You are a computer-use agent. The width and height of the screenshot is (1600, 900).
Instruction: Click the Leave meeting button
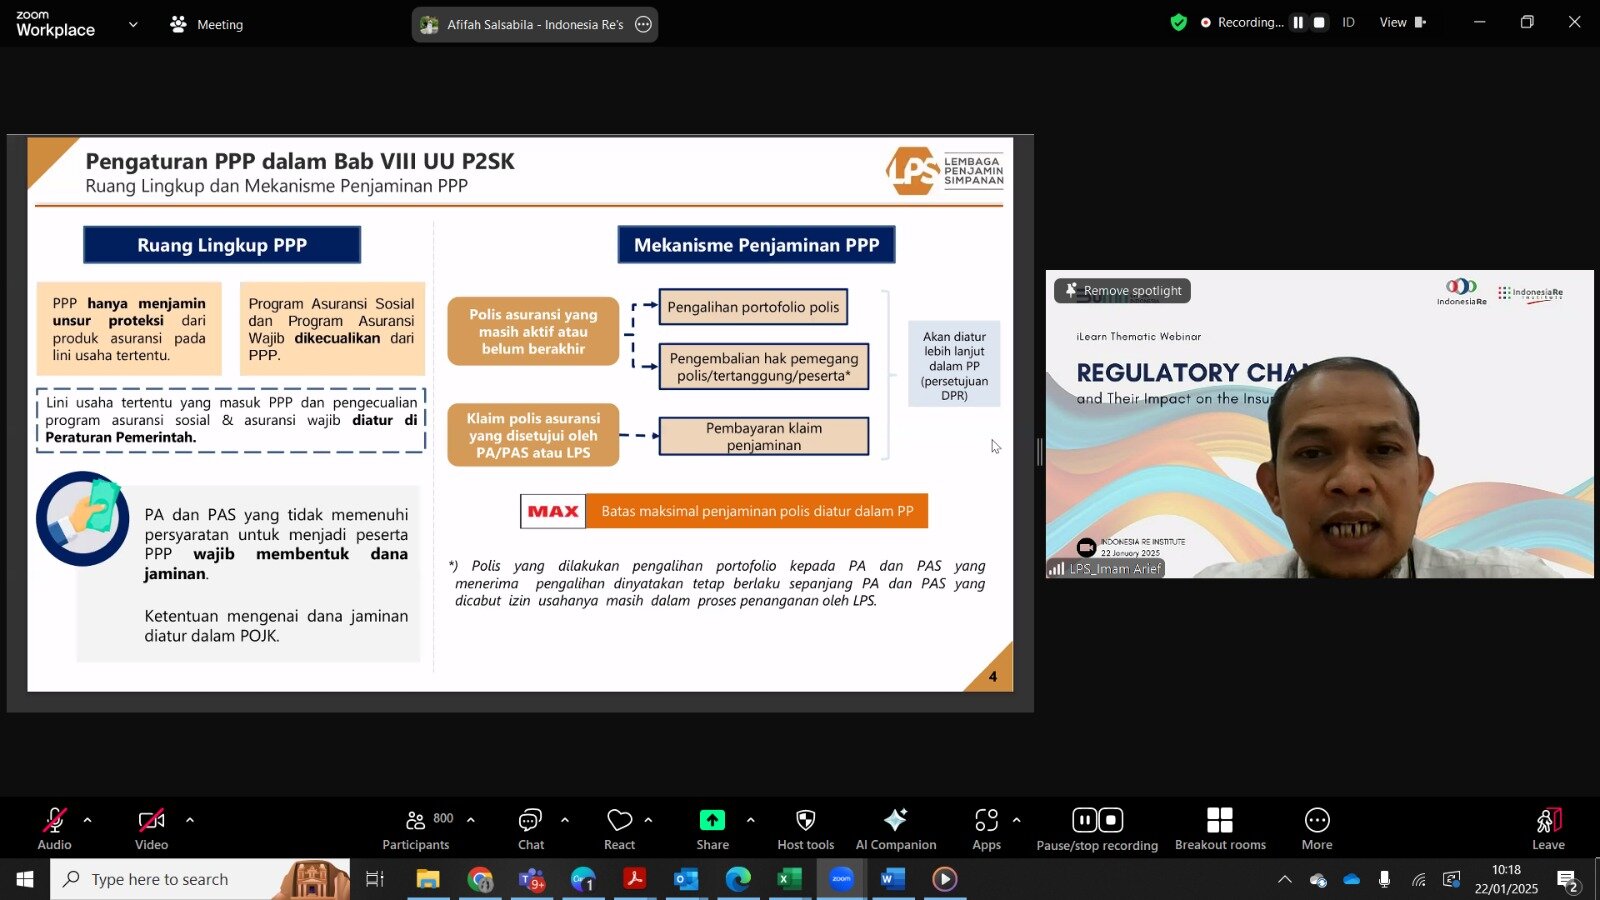(x=1548, y=829)
